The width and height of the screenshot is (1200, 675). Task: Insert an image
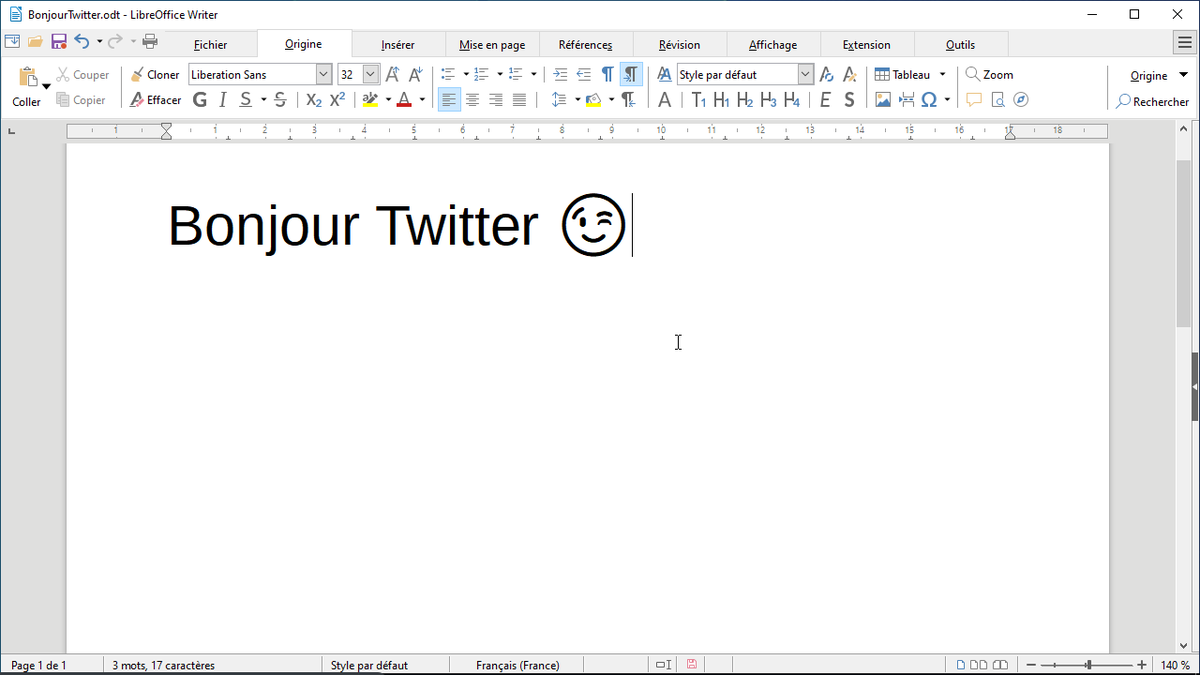(x=883, y=100)
